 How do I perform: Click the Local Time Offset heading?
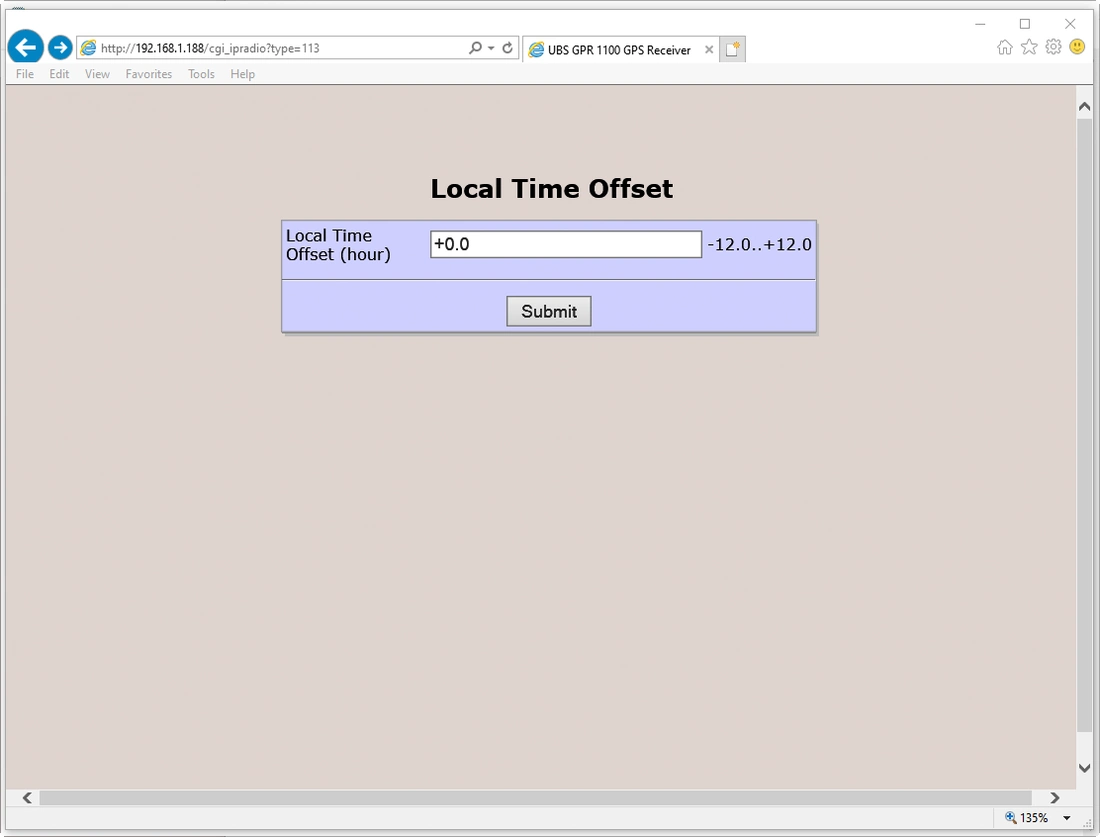tap(551, 189)
